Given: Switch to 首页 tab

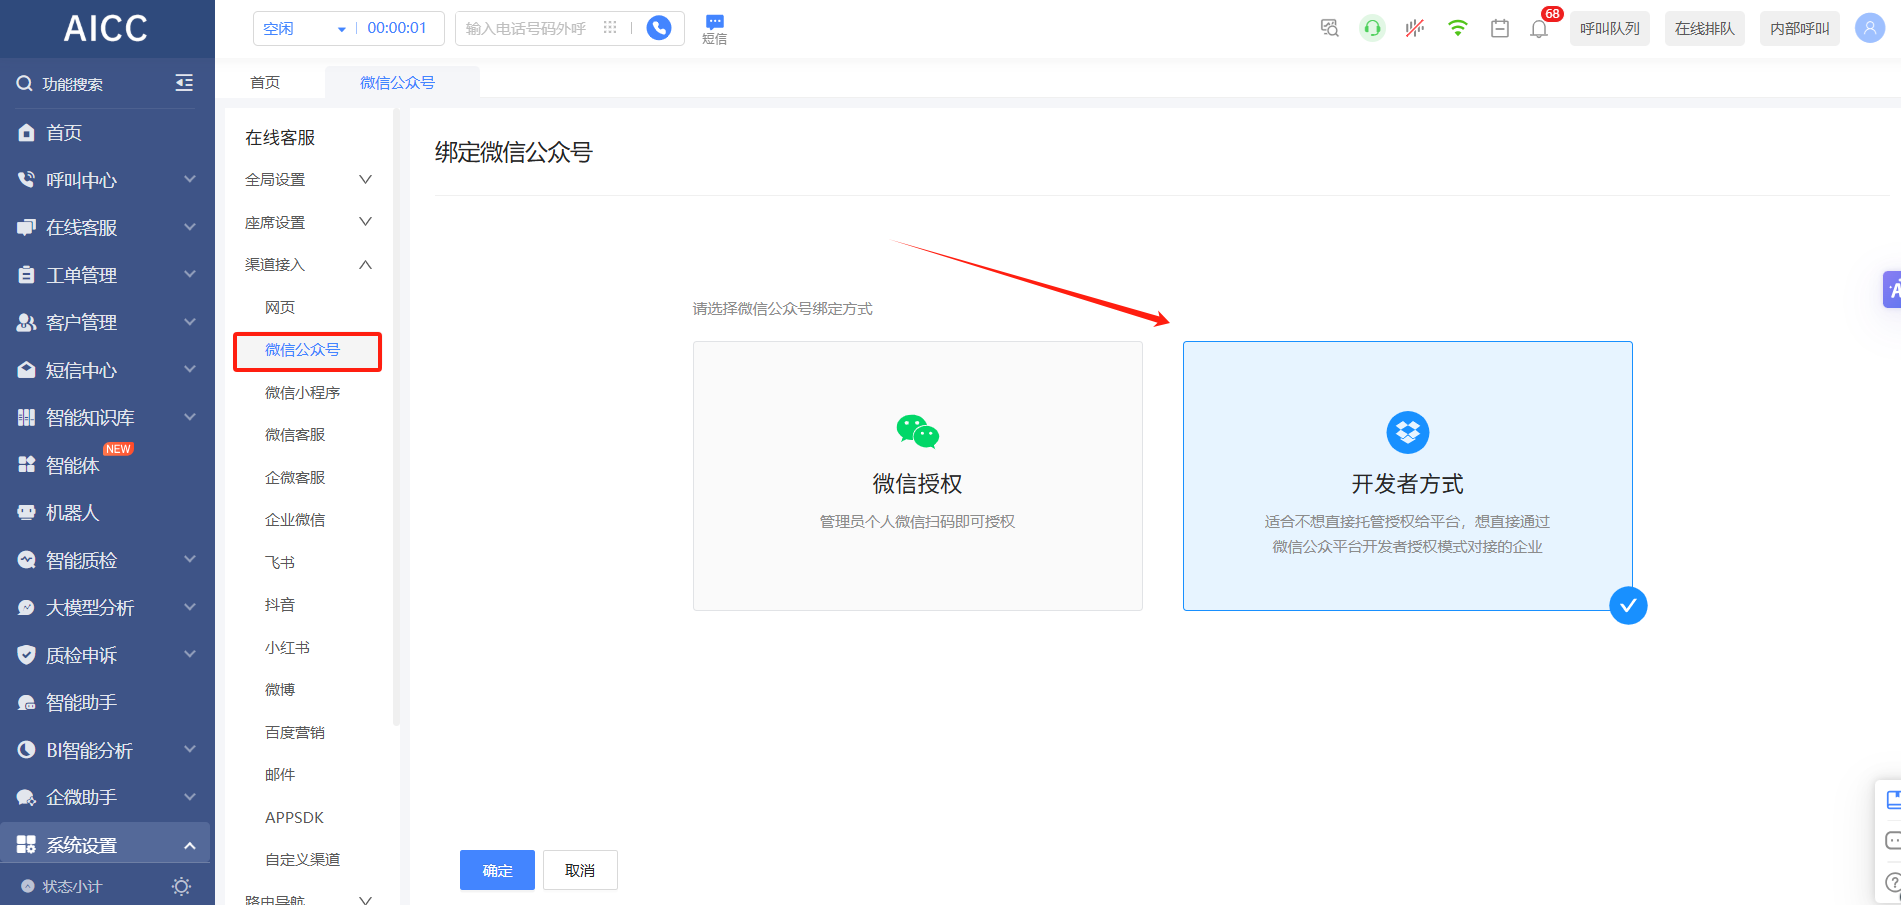Looking at the screenshot, I should pyautogui.click(x=265, y=82).
